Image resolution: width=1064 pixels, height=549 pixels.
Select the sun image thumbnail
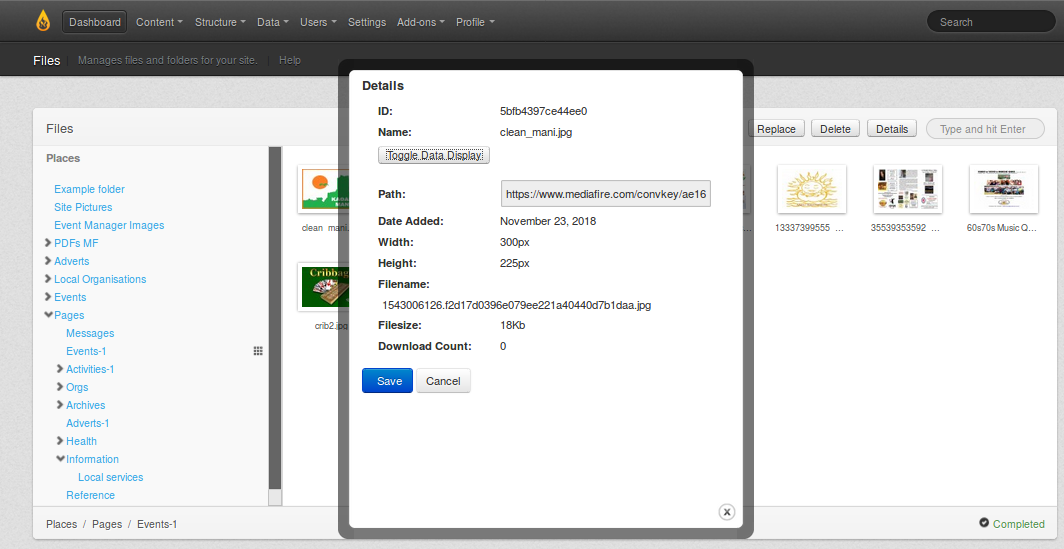pos(811,189)
